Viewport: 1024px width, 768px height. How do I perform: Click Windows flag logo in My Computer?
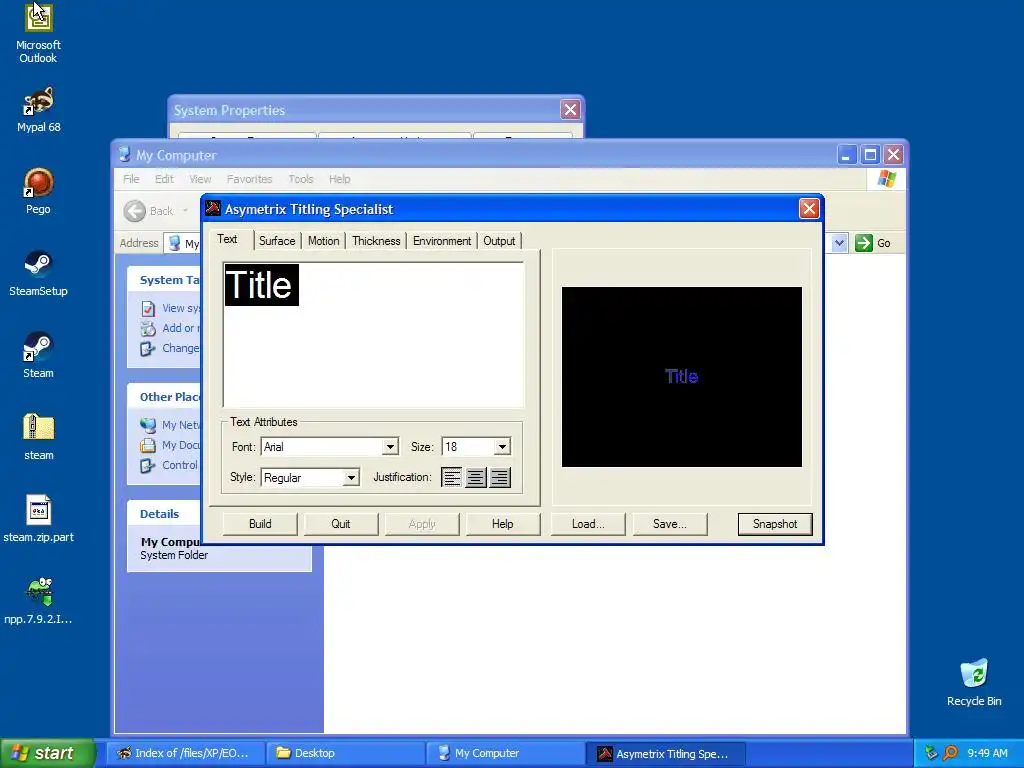(887, 178)
